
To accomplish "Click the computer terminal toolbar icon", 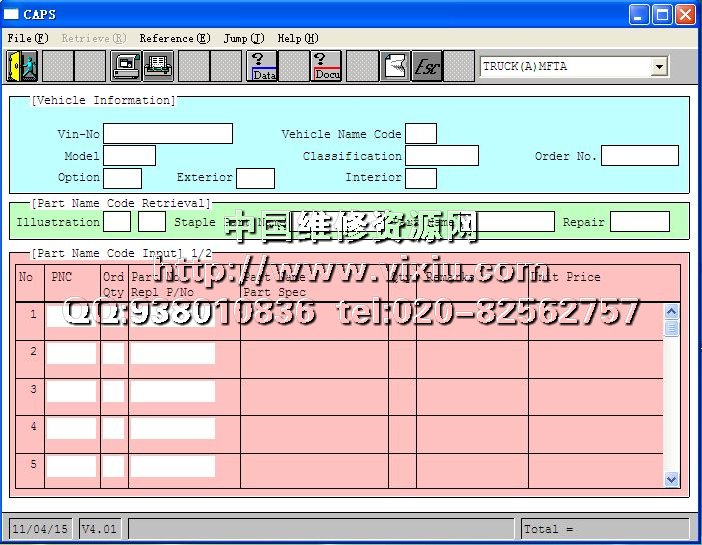I will [127, 67].
